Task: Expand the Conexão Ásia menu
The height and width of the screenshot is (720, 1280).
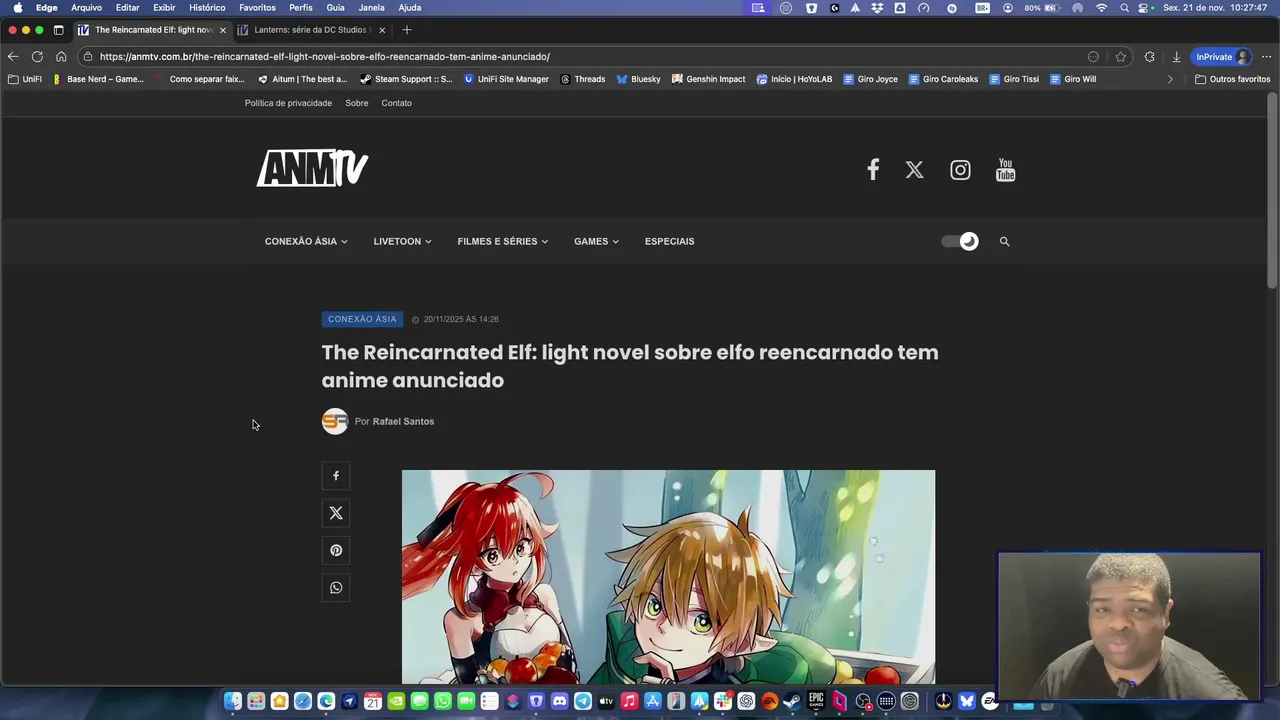Action: click(x=306, y=241)
